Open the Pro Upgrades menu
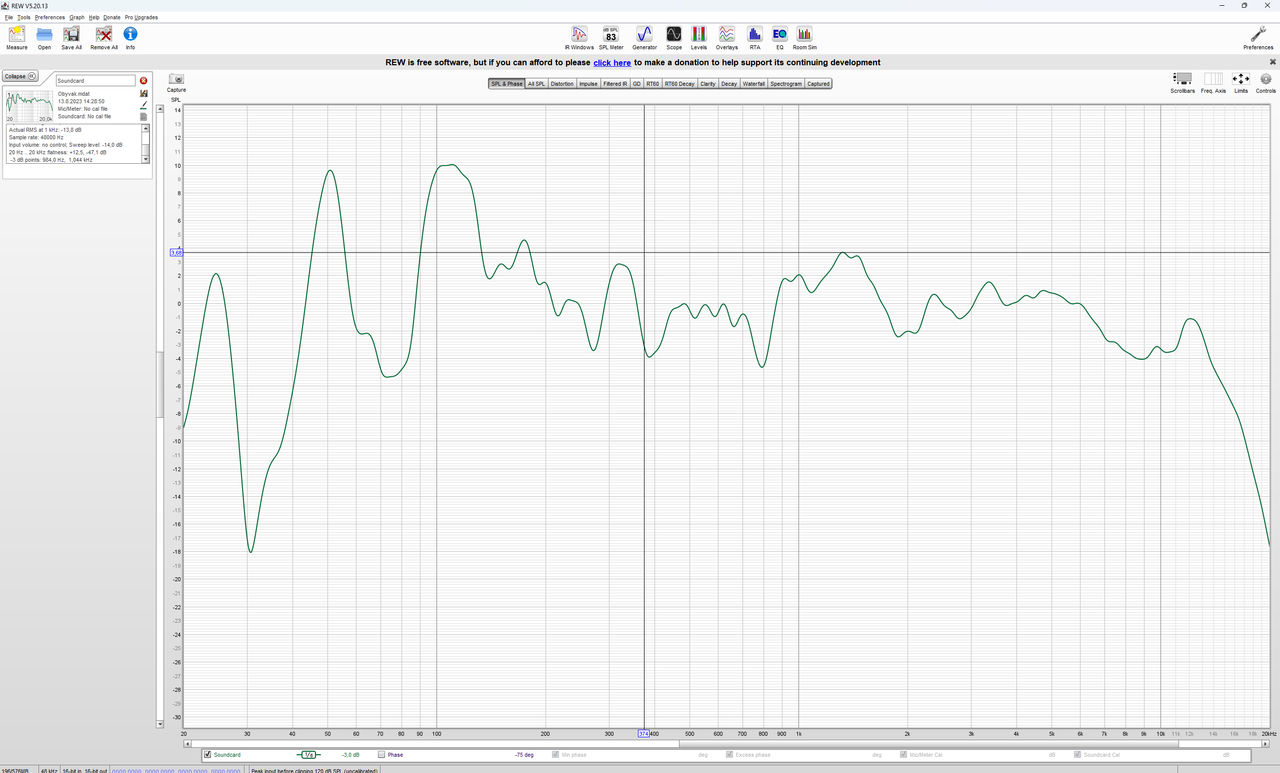 point(141,17)
